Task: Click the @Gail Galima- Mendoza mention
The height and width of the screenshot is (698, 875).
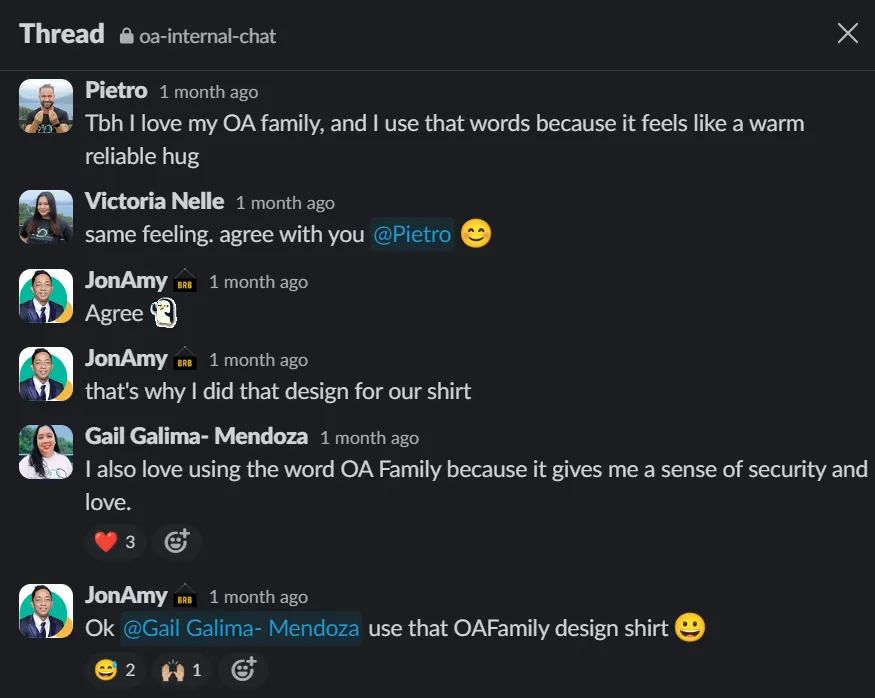Action: click(239, 629)
